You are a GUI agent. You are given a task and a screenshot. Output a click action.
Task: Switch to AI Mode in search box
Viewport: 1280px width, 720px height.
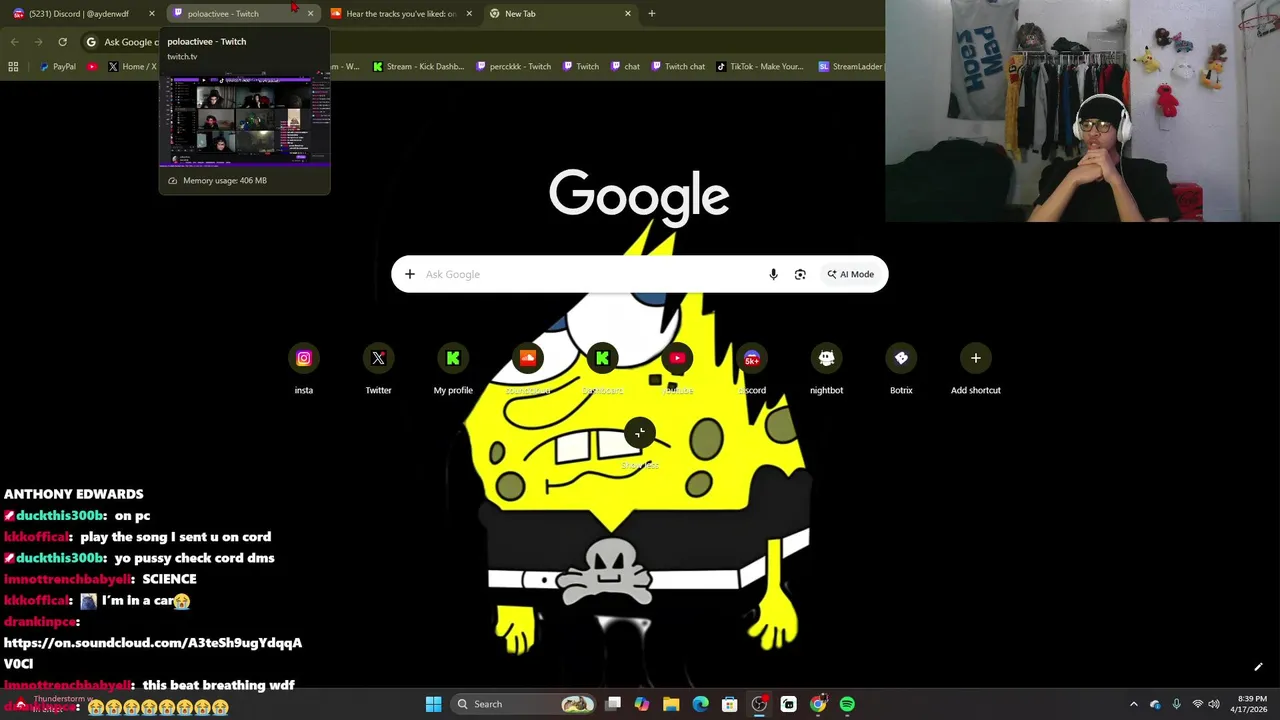(x=850, y=274)
